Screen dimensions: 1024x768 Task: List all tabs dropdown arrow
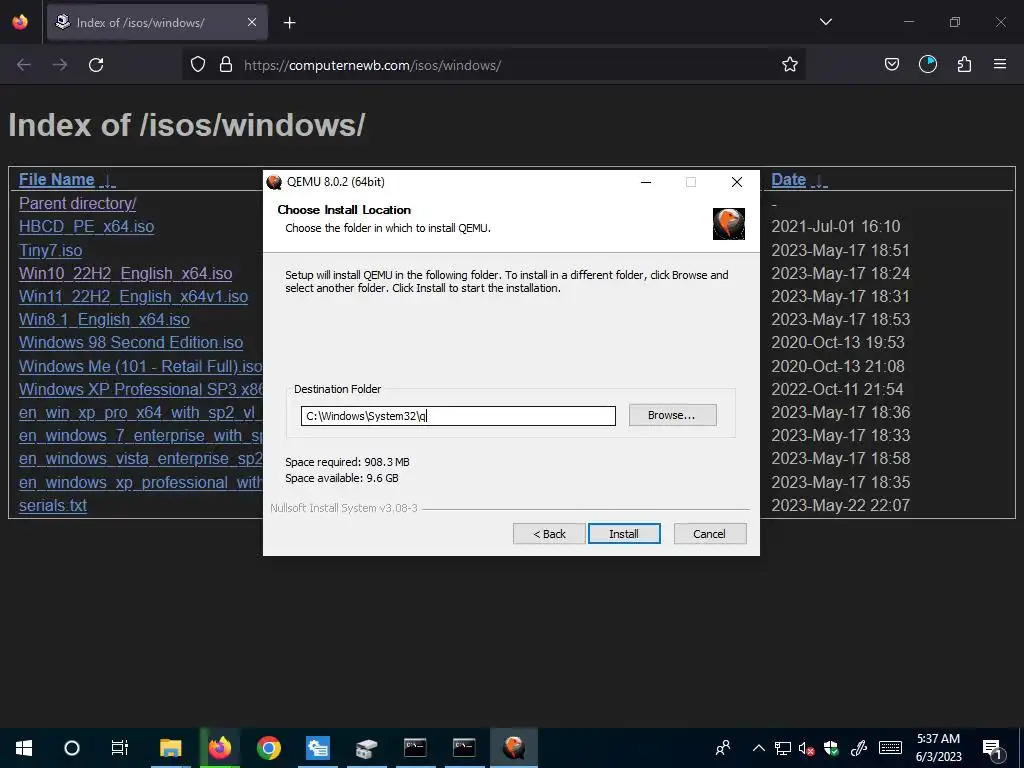(x=825, y=22)
